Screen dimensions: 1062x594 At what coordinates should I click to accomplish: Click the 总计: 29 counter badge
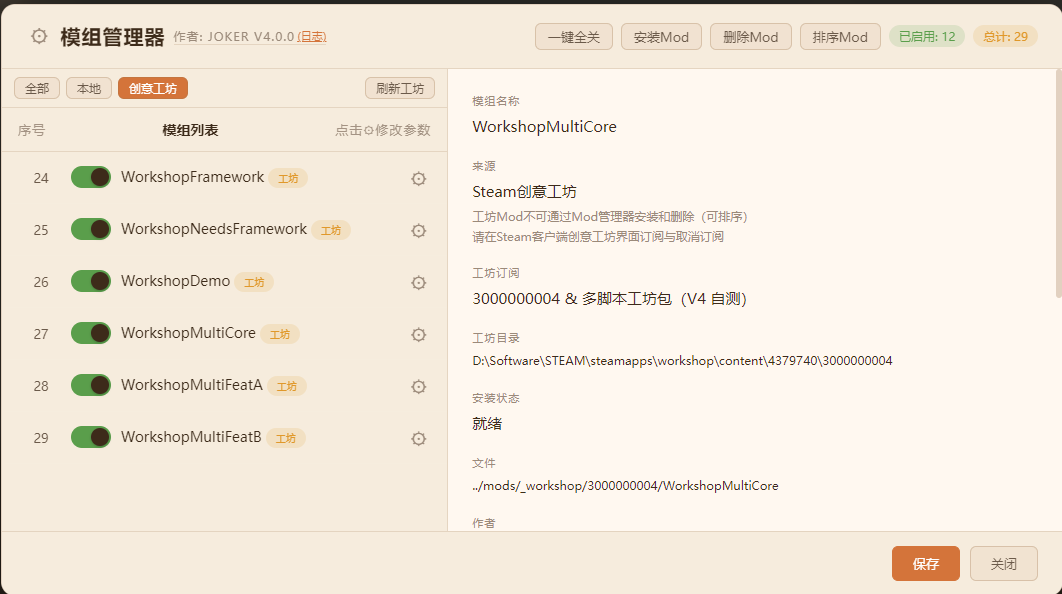click(x=1005, y=37)
